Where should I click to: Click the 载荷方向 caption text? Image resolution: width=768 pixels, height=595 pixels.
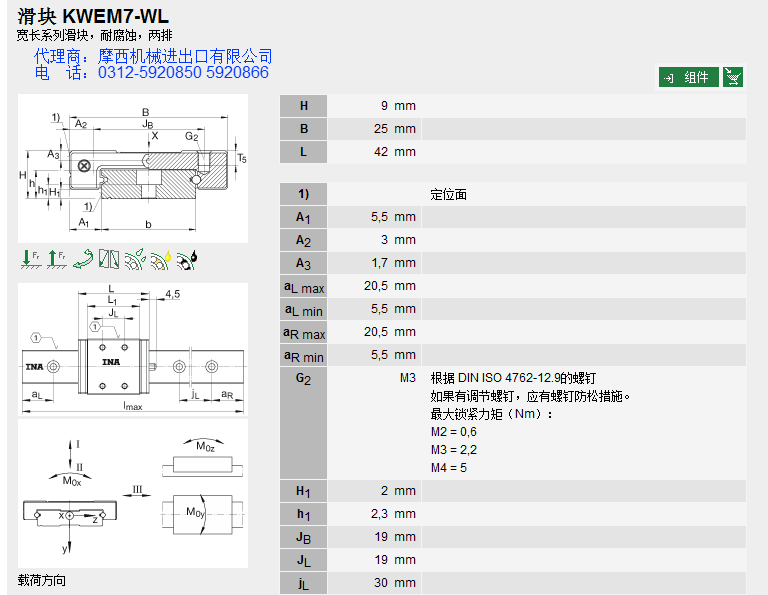[42, 581]
